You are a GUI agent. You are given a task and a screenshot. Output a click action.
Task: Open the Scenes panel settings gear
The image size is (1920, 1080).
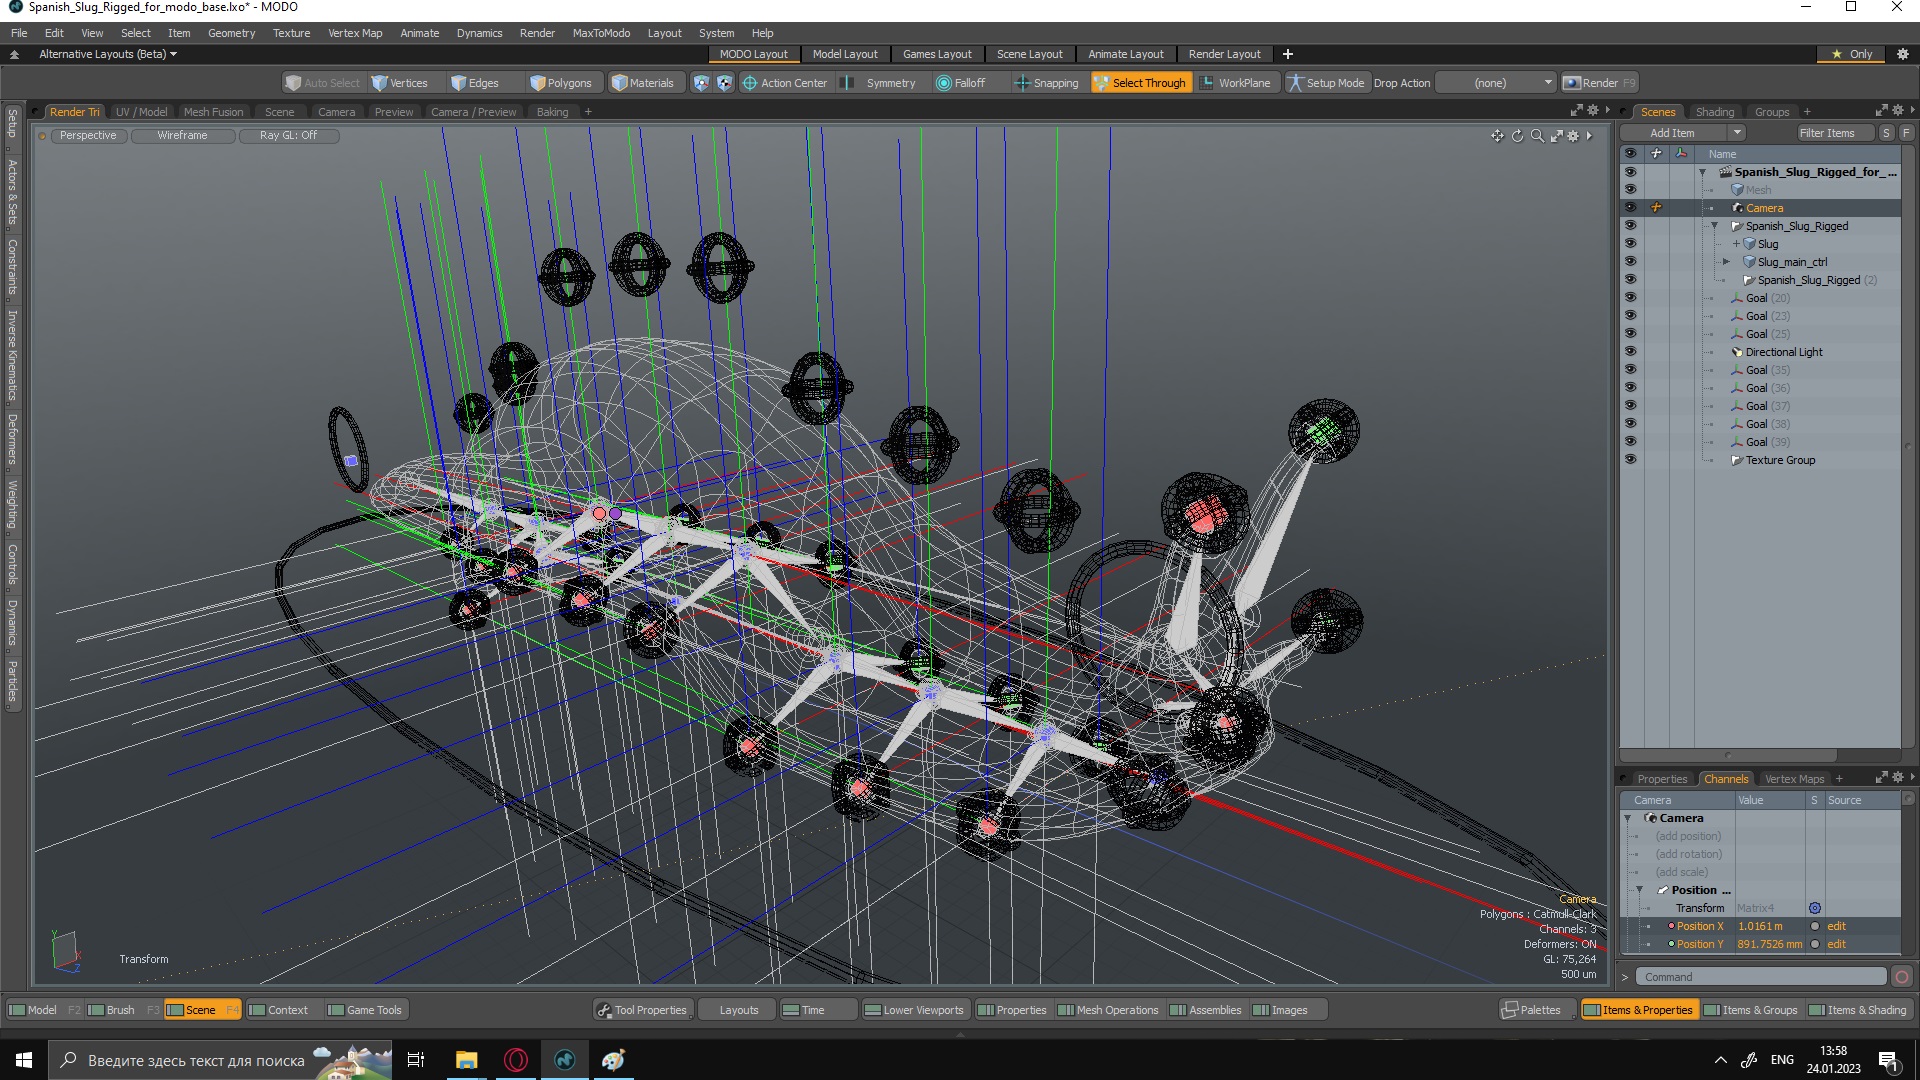1898,111
